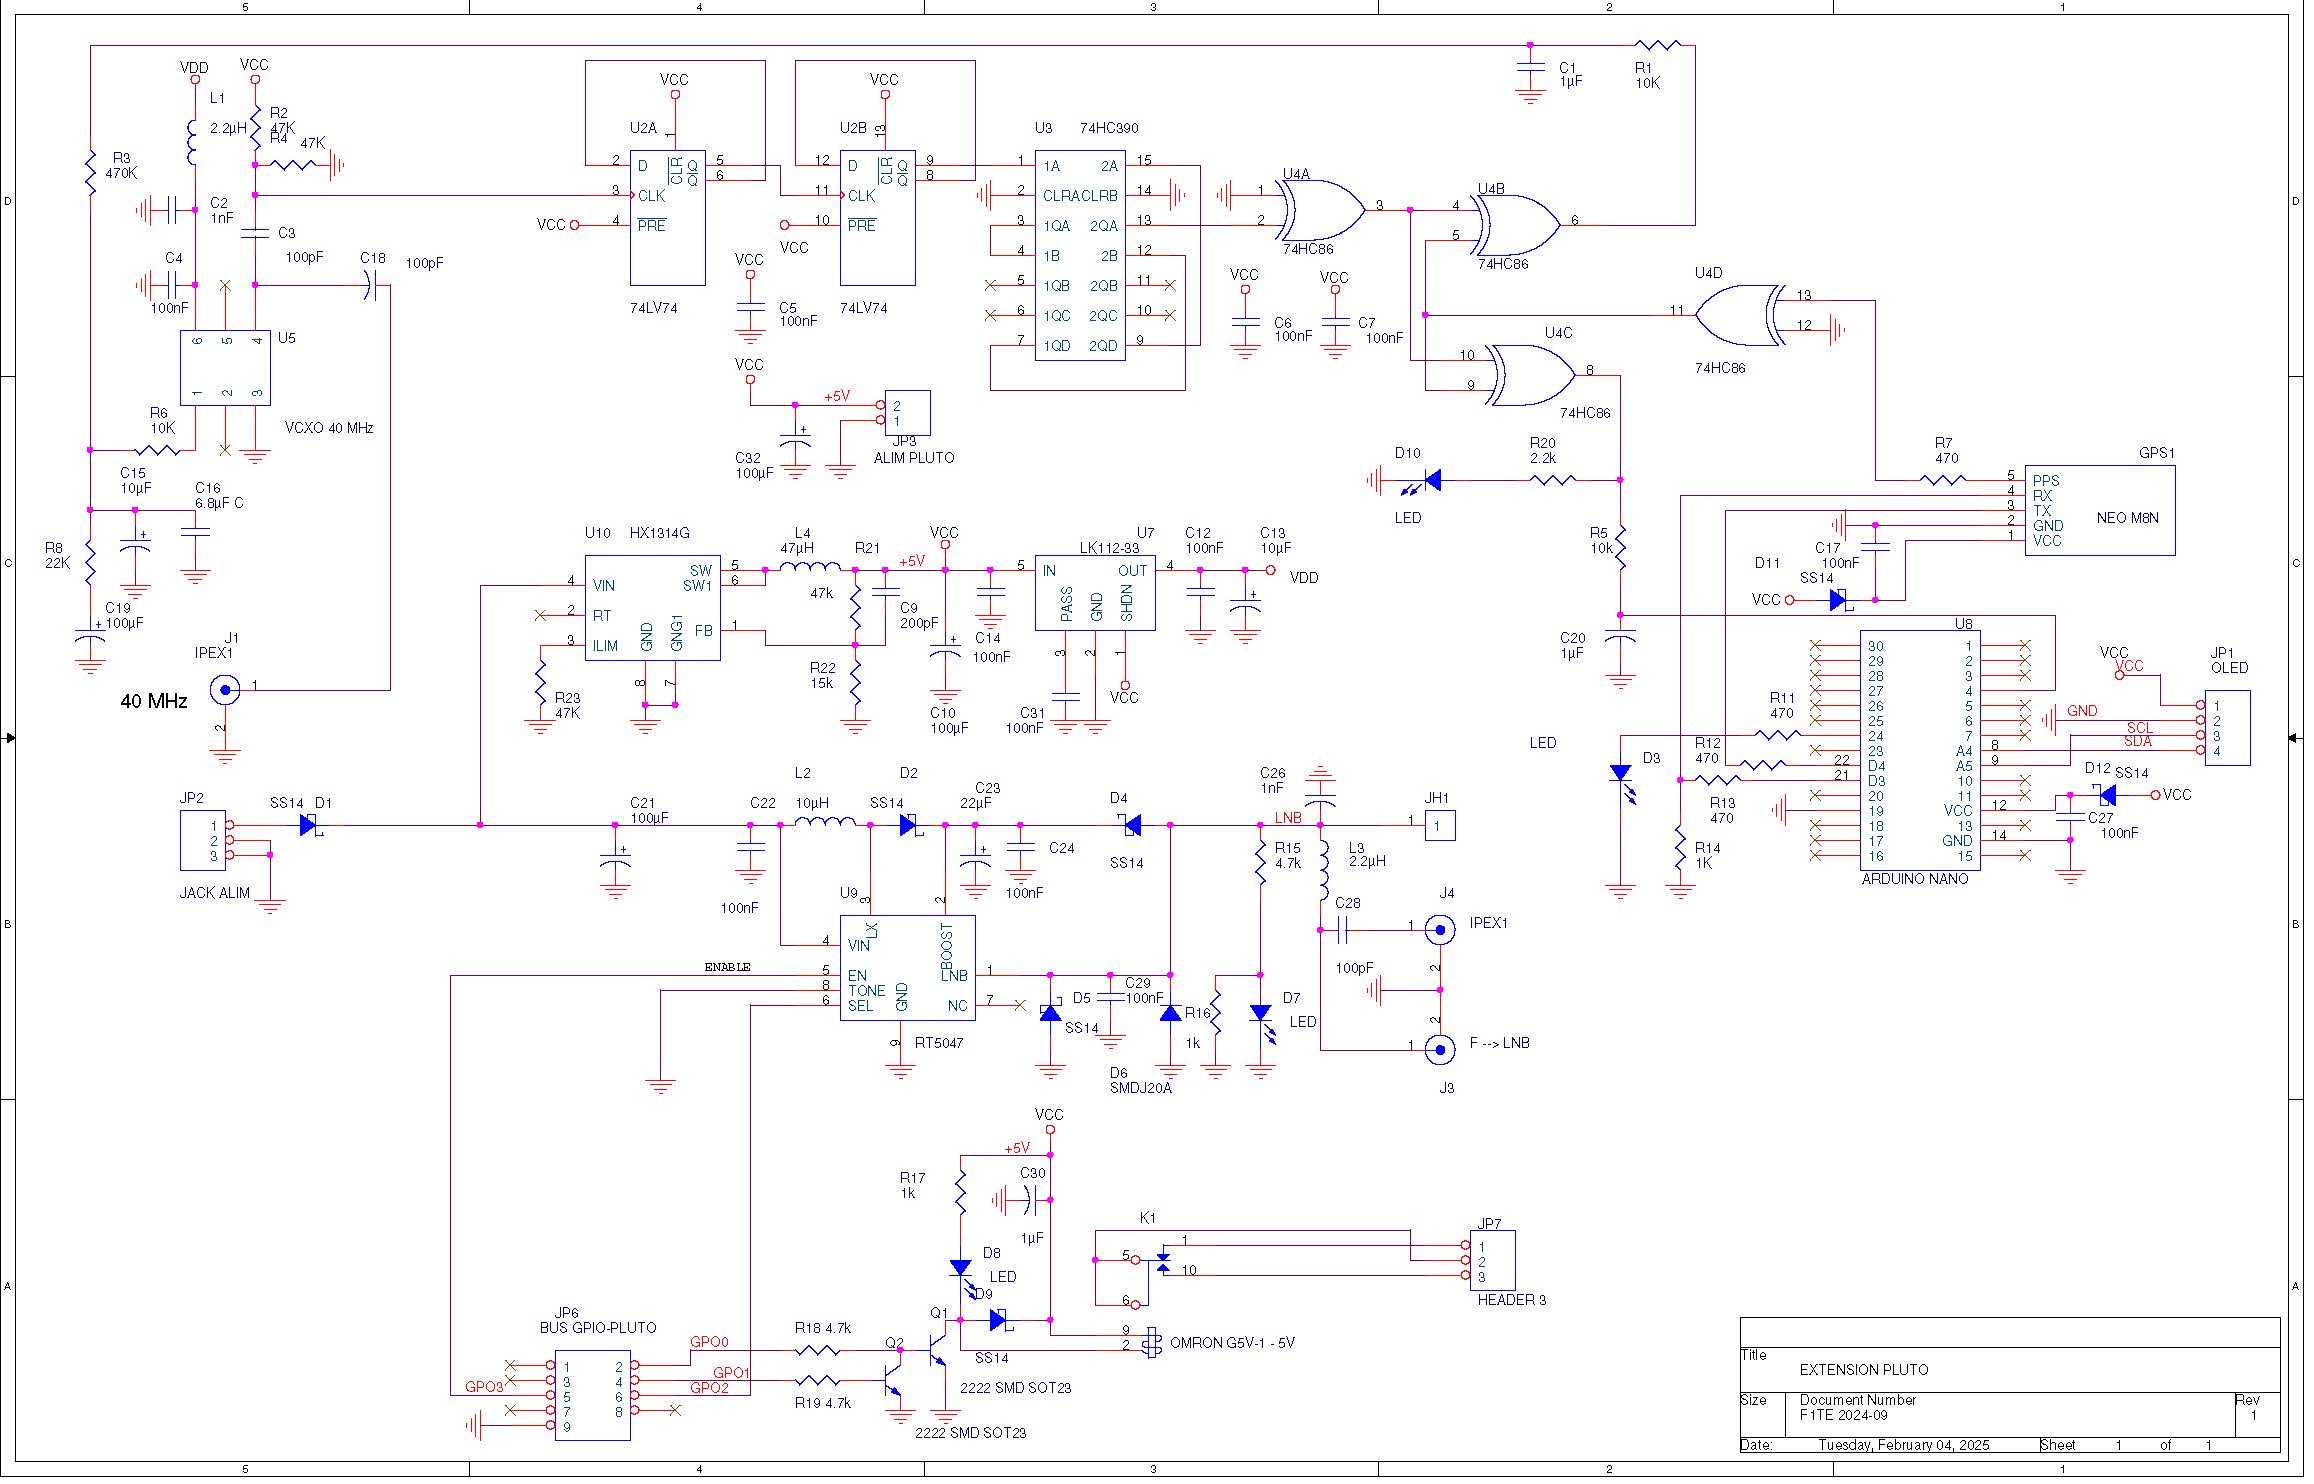
Task: Click the U2A 74LV74 flip-flop block
Action: (x=668, y=218)
